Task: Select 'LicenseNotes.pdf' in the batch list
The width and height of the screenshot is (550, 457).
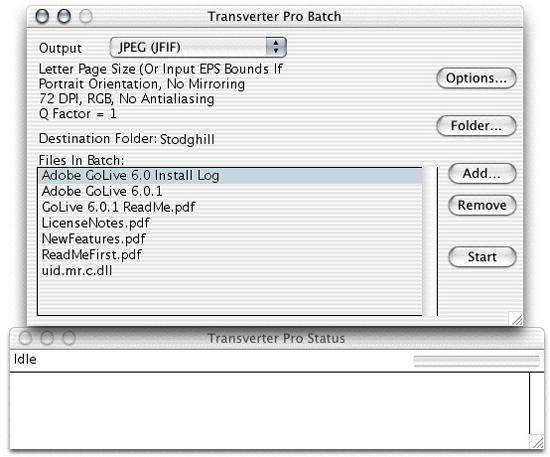Action: pyautogui.click(x=230, y=223)
